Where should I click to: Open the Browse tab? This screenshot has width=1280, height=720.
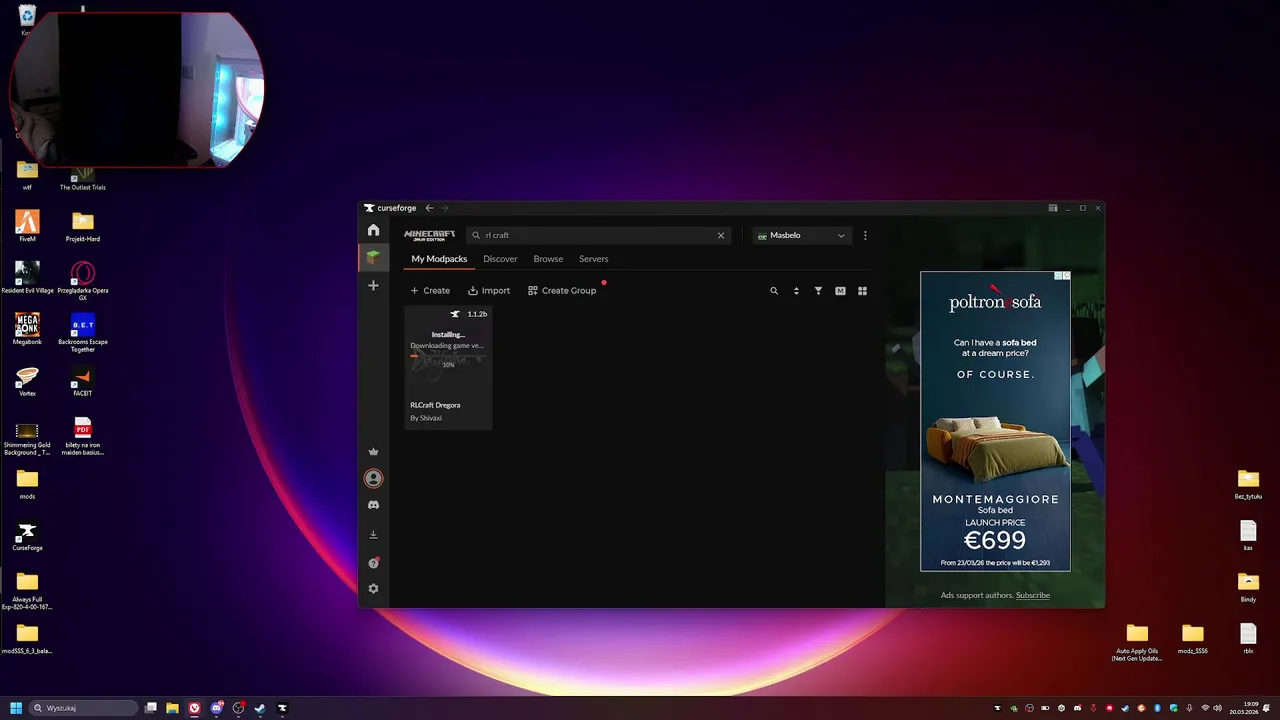(548, 259)
